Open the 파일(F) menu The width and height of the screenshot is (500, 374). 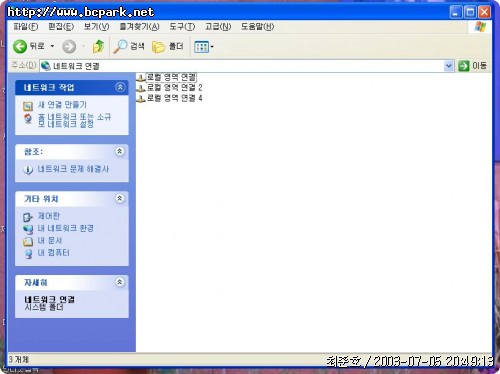click(26, 26)
